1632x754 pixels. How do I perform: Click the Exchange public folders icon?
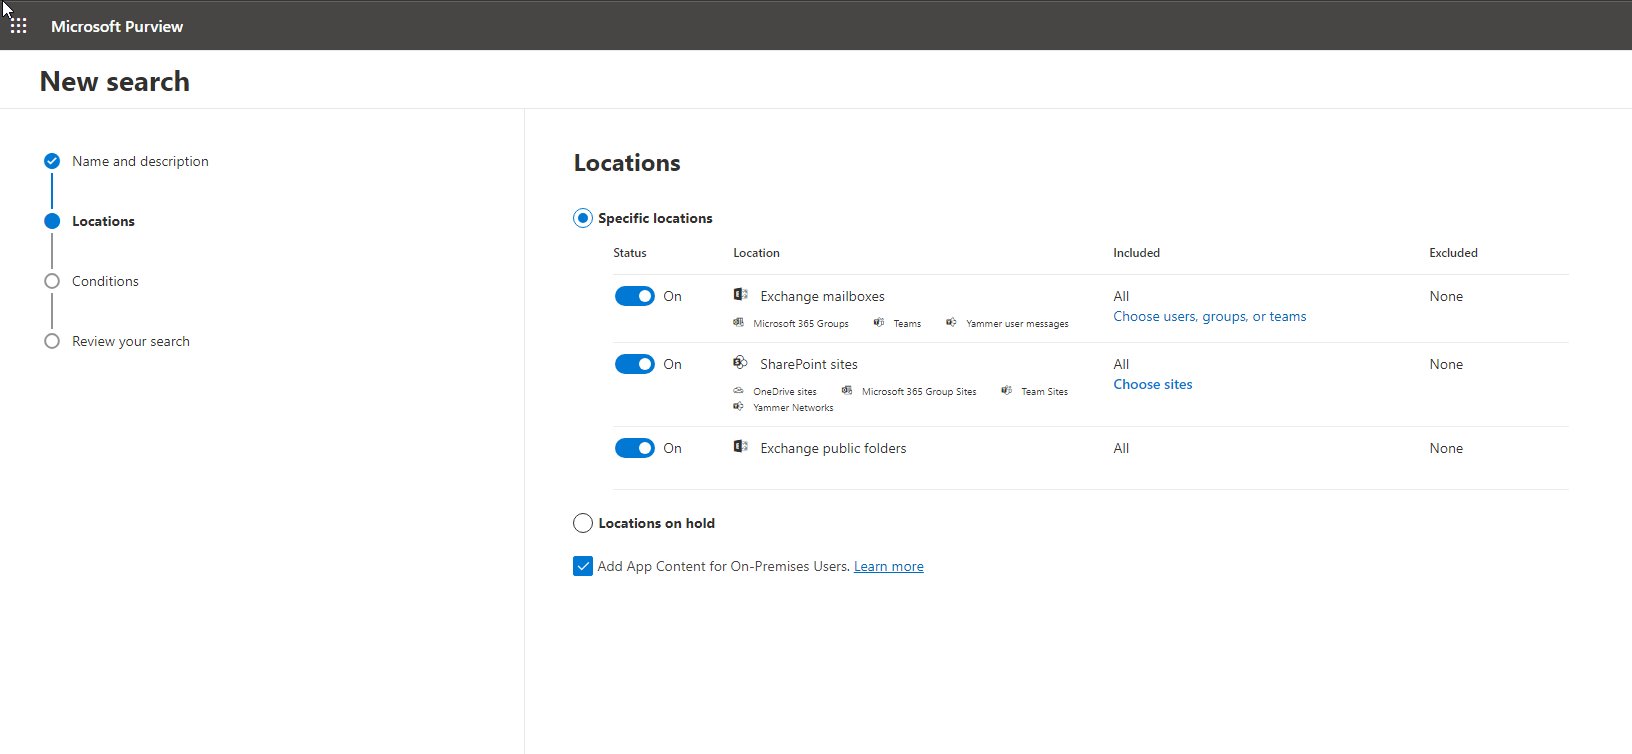pyautogui.click(x=740, y=447)
